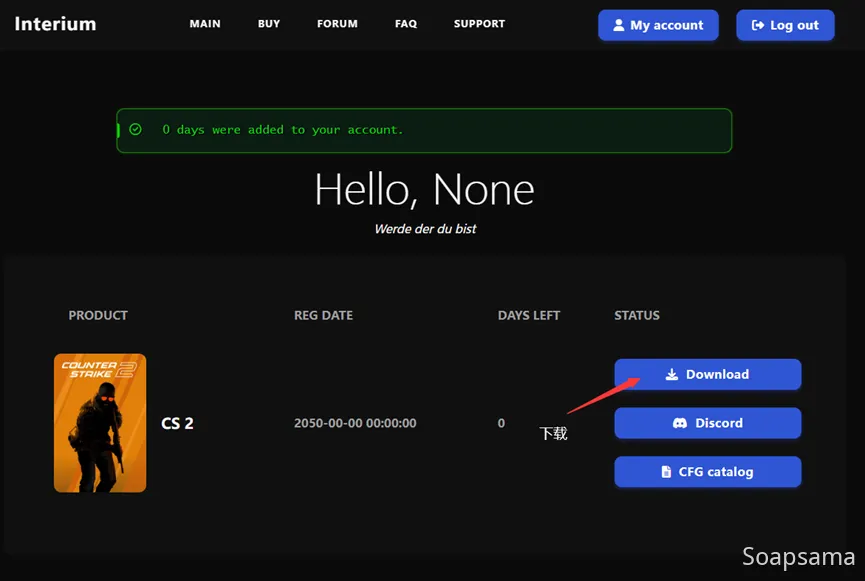Click the '0 days were added' notification text
Viewport: 865px width, 581px height.
click(282, 130)
